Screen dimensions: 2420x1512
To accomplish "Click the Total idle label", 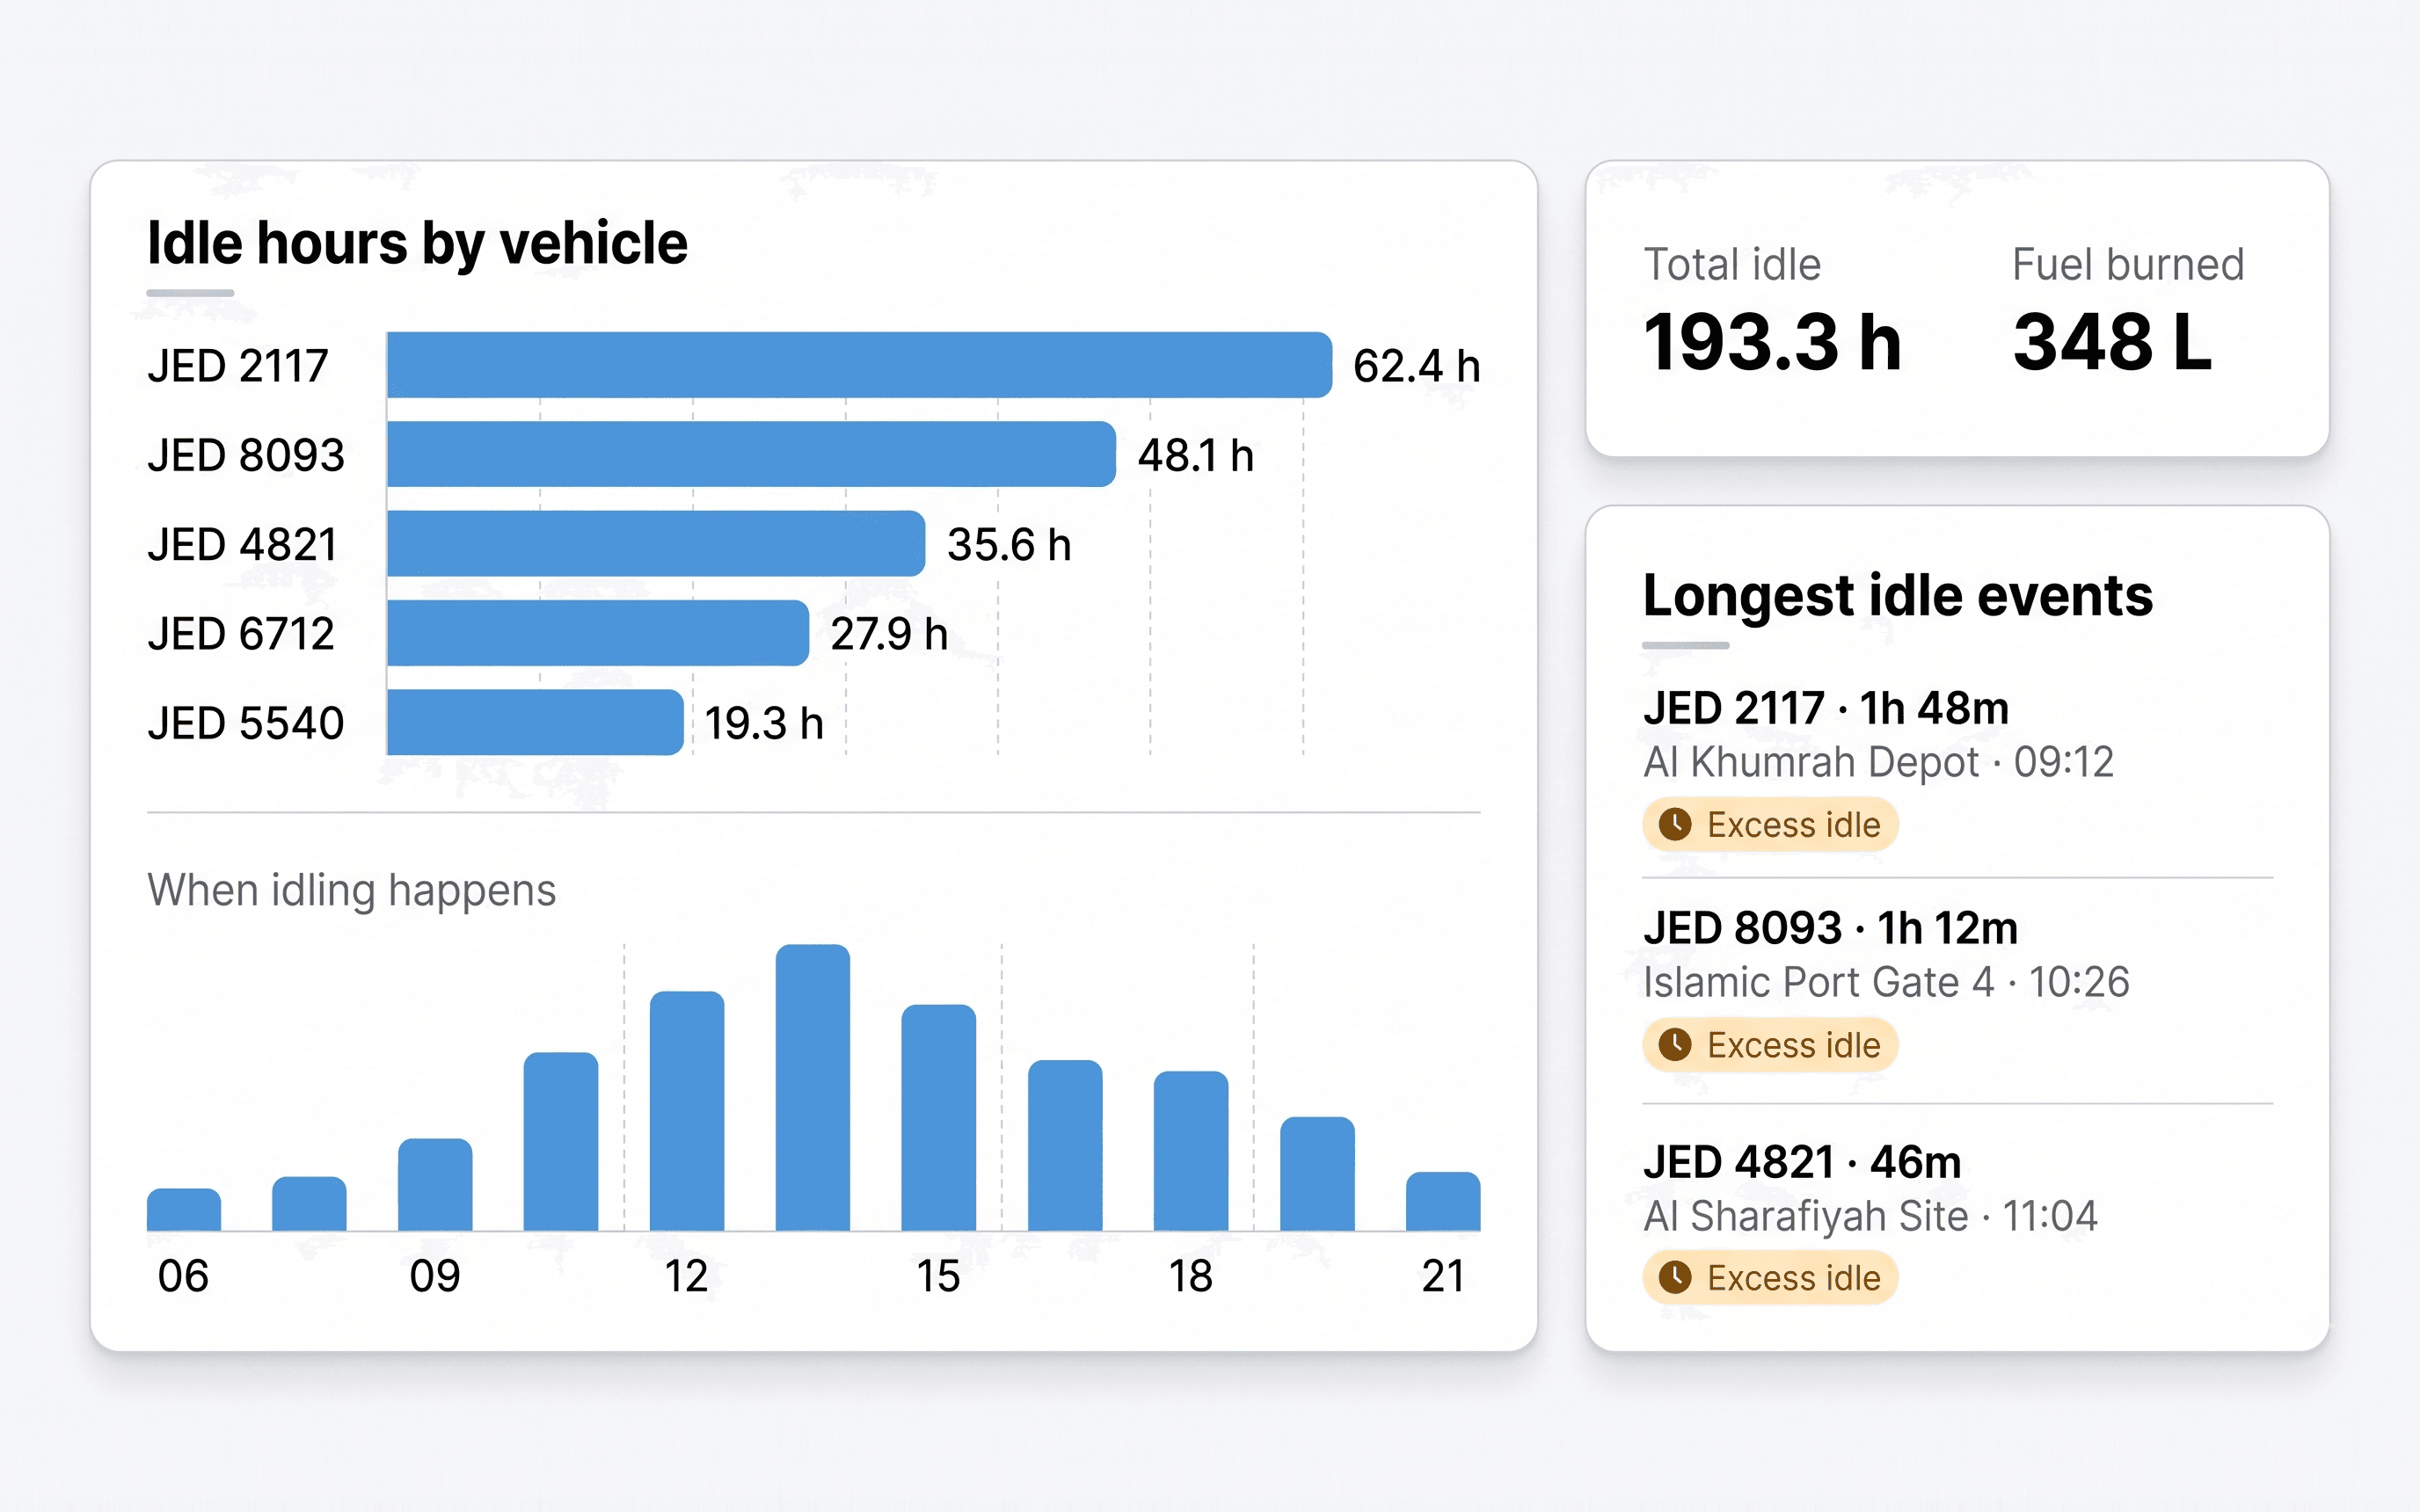I will (x=1732, y=265).
